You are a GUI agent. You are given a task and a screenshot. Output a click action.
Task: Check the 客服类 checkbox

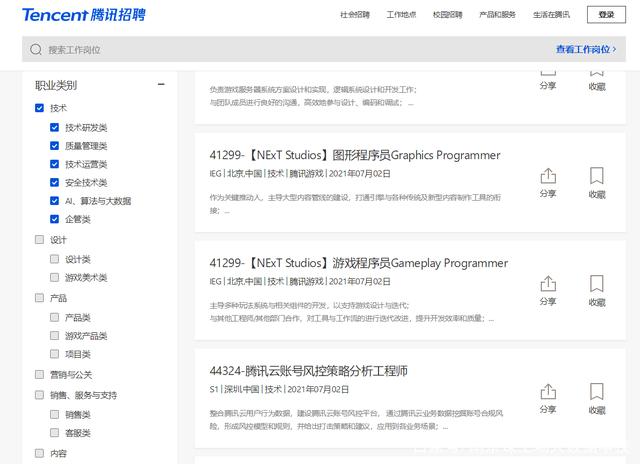click(54, 433)
